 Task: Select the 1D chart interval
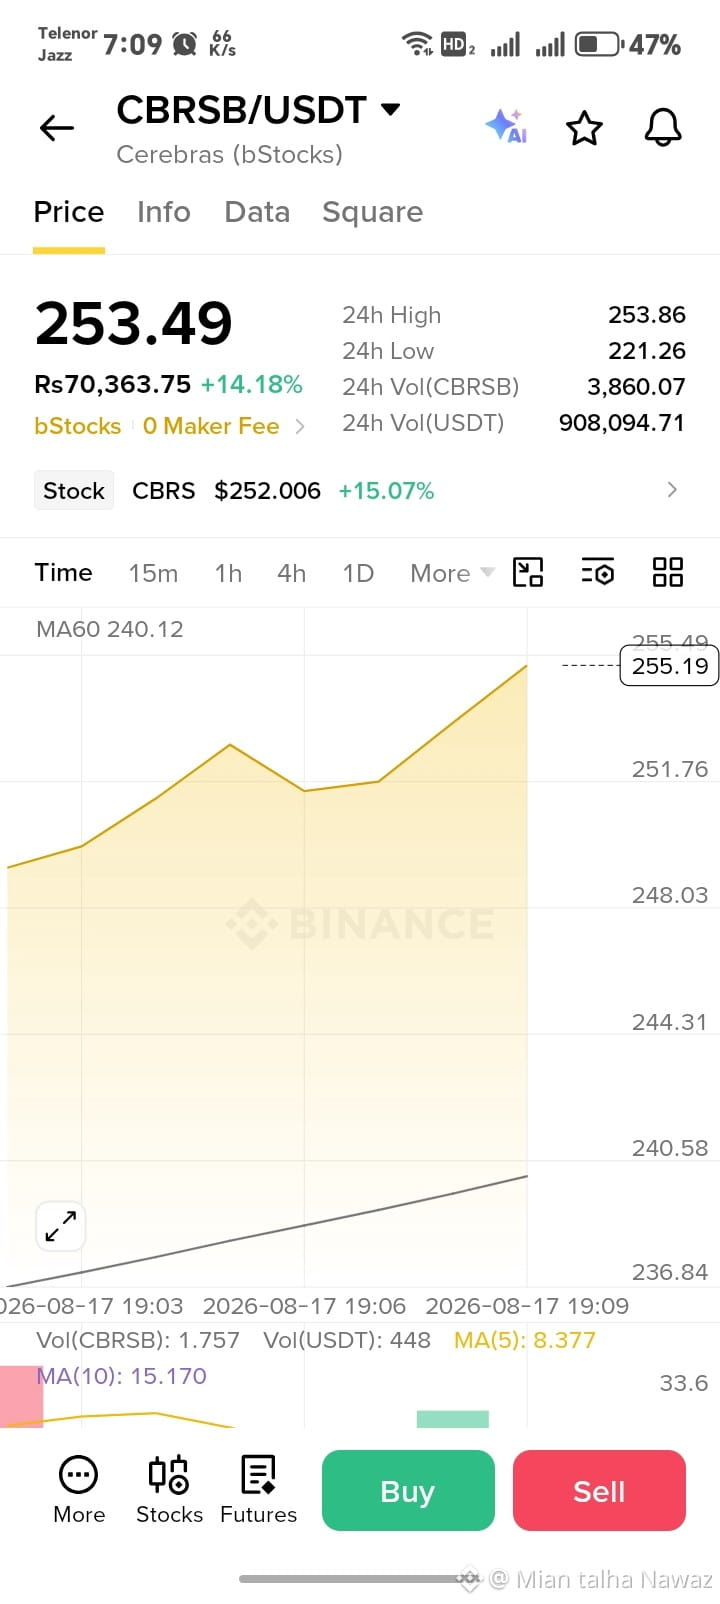(x=358, y=573)
